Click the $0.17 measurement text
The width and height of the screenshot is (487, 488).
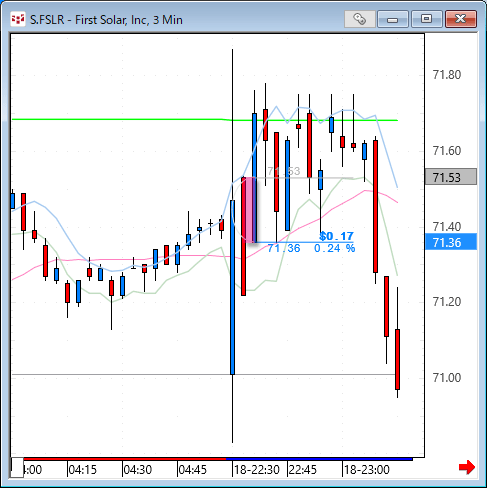click(x=336, y=236)
